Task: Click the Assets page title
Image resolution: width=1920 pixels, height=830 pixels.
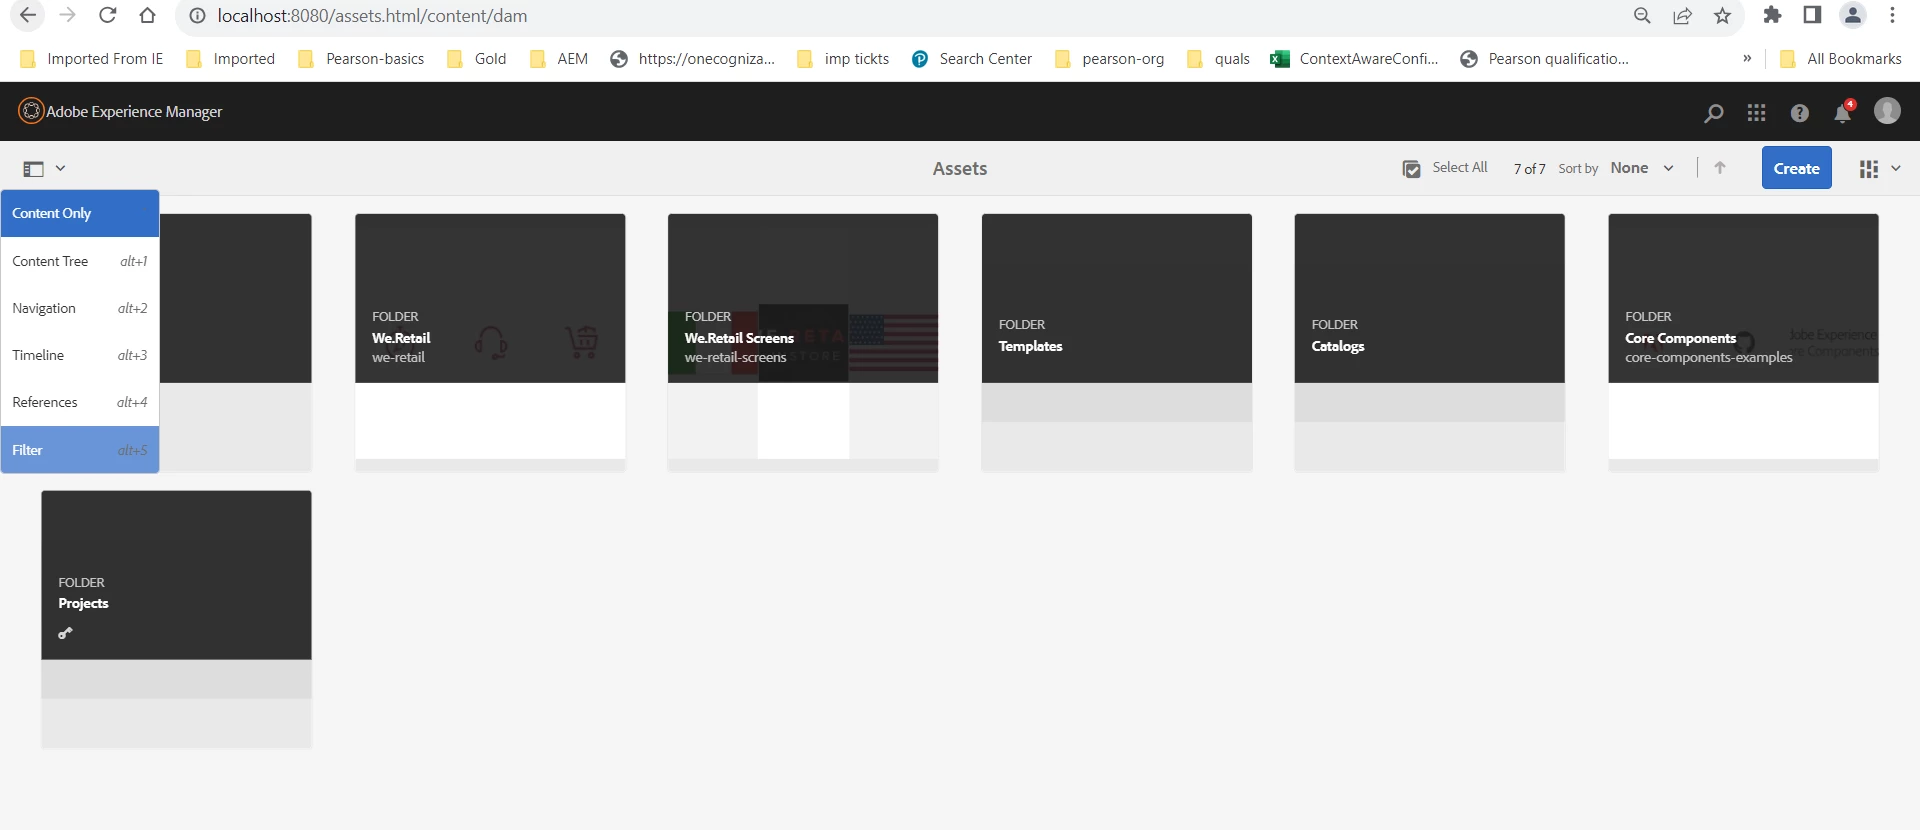Action: point(960,169)
